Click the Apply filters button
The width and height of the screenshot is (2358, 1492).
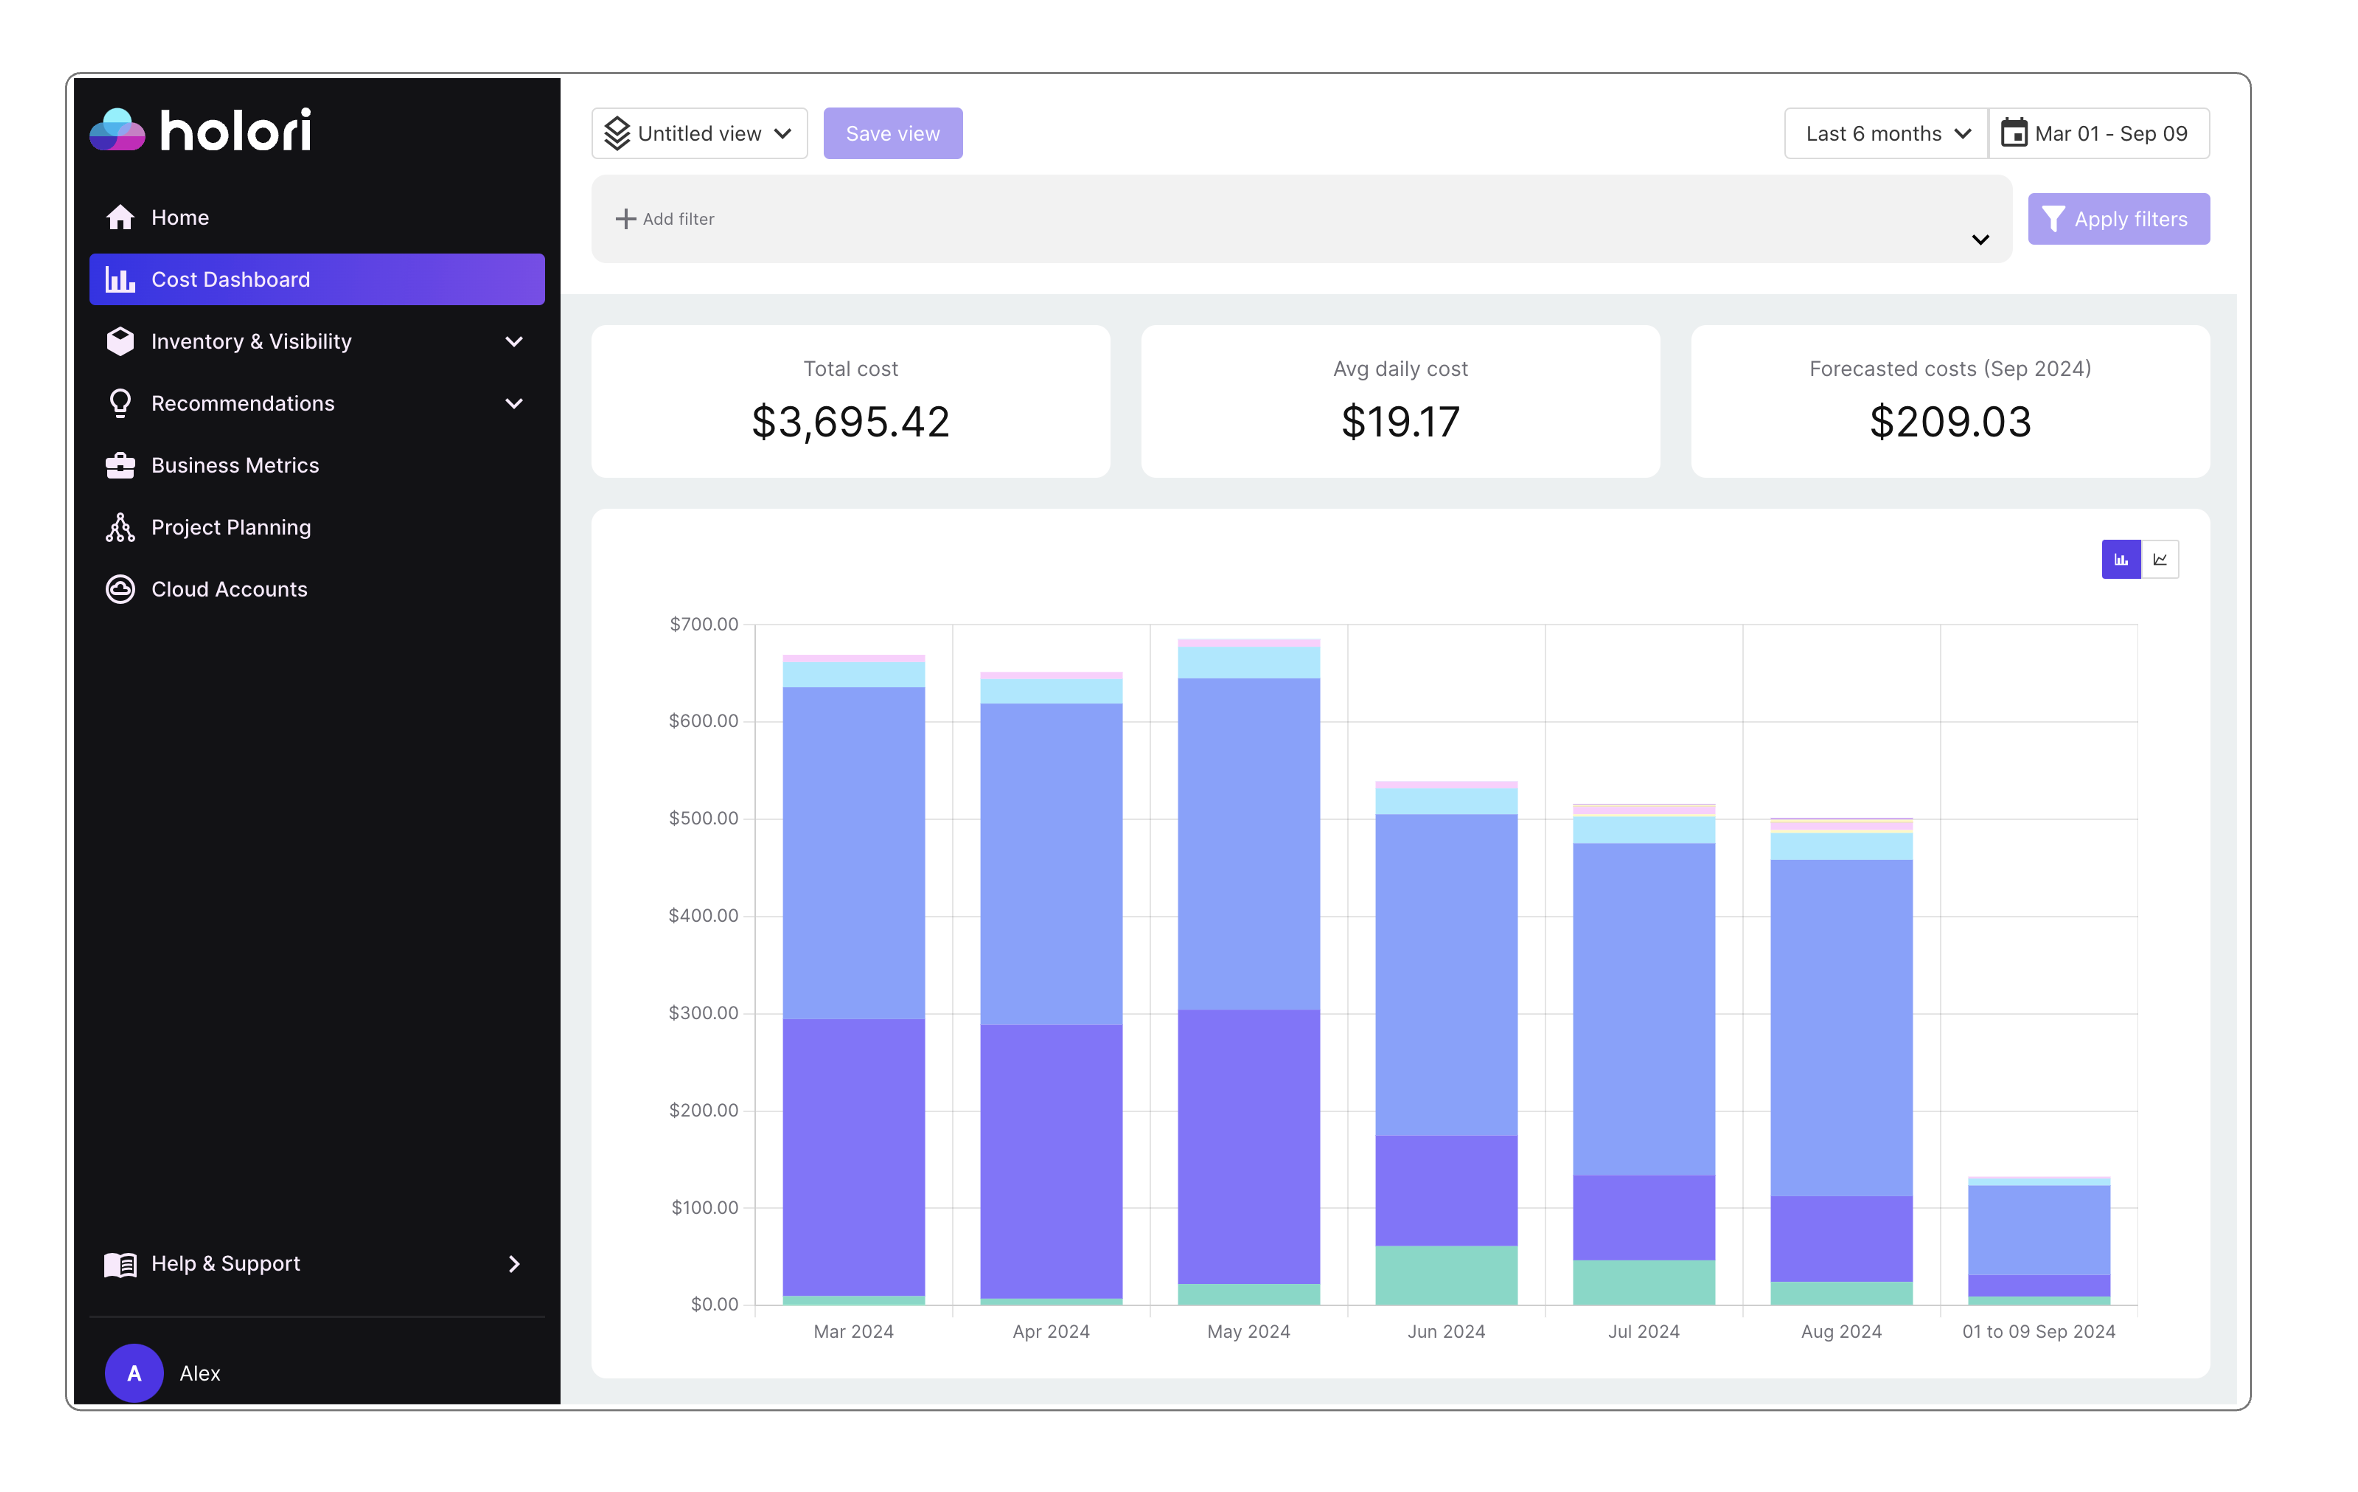[x=2119, y=219]
